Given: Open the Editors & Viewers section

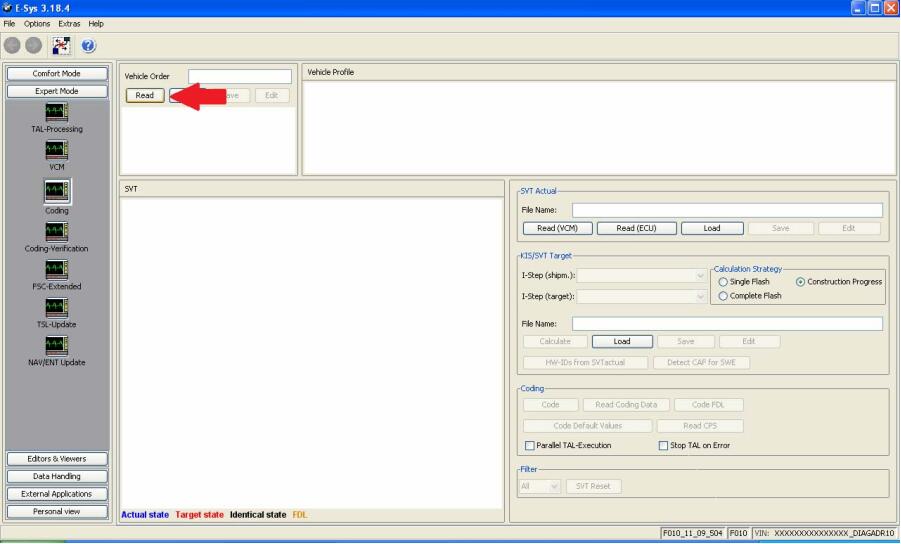Looking at the screenshot, I should [x=57, y=459].
